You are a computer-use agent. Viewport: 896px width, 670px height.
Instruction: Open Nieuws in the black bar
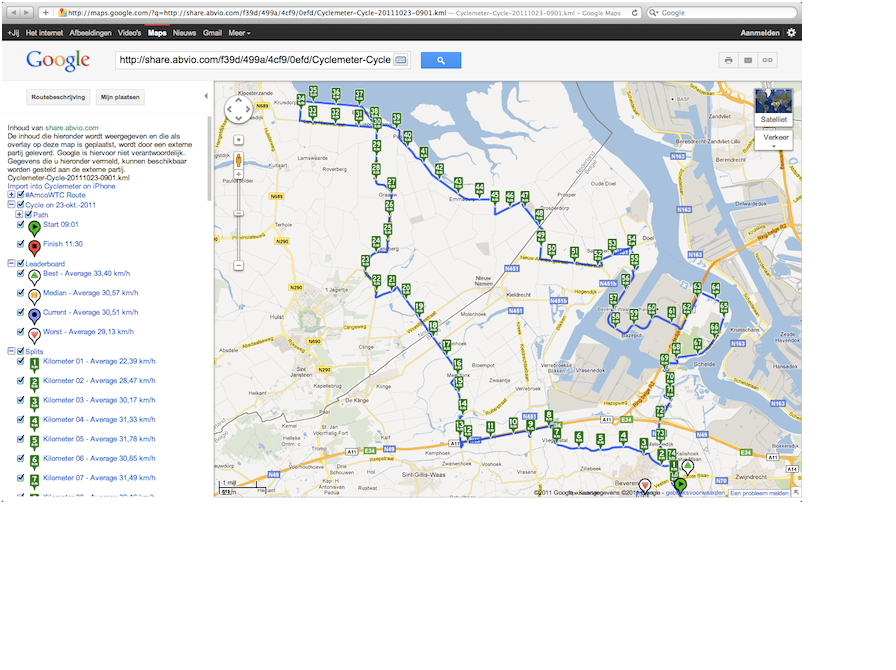(x=184, y=33)
